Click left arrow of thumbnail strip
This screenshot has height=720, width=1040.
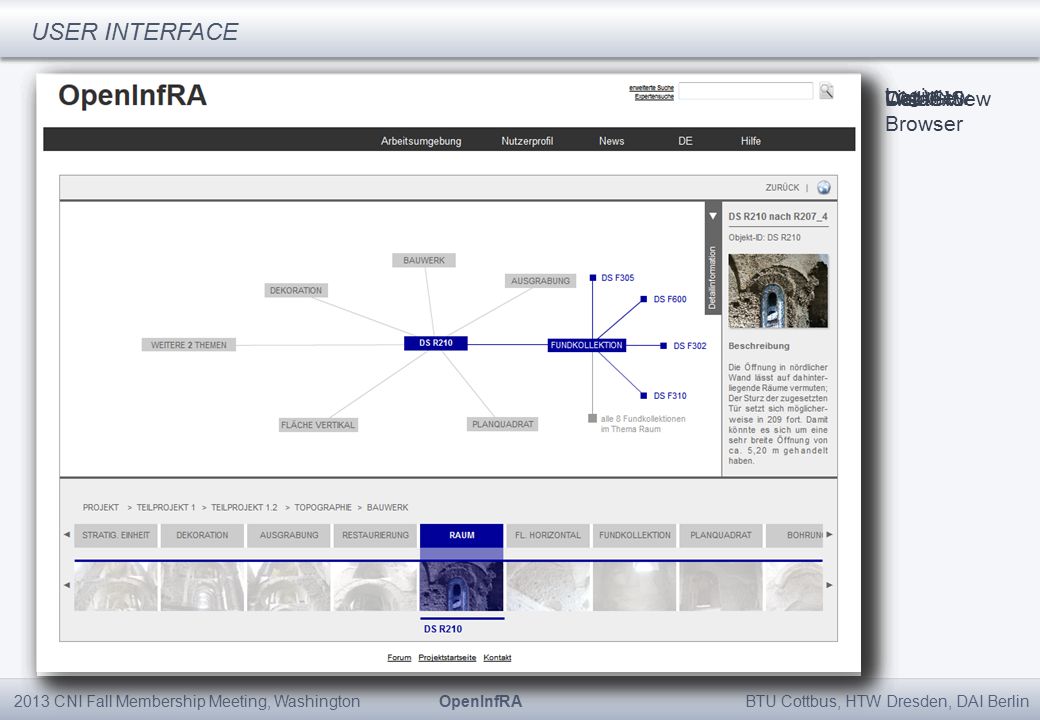pyautogui.click(x=66, y=585)
